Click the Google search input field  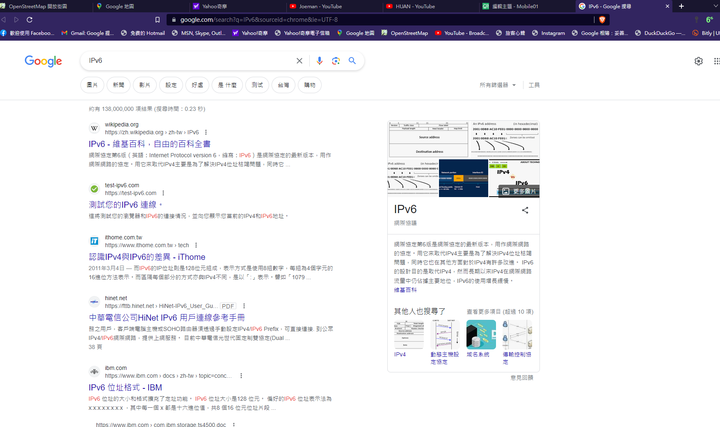188,61
